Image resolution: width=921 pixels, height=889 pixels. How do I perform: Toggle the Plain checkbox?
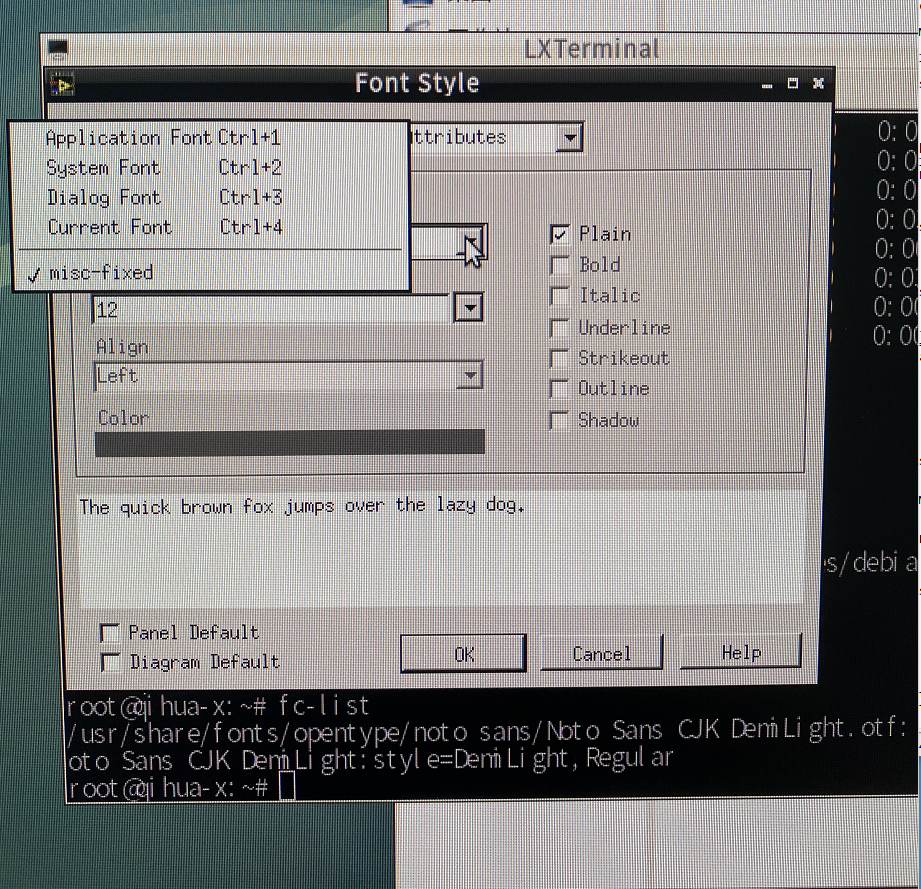559,234
